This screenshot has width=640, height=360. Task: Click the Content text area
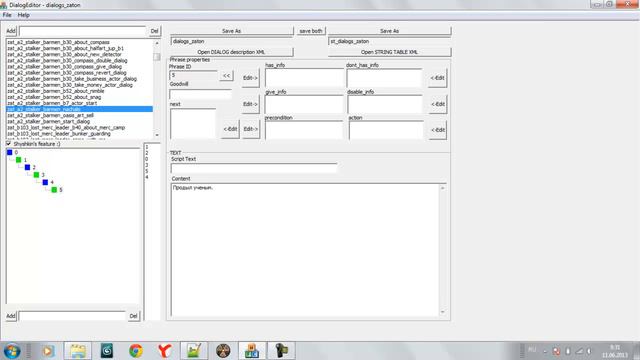305,250
